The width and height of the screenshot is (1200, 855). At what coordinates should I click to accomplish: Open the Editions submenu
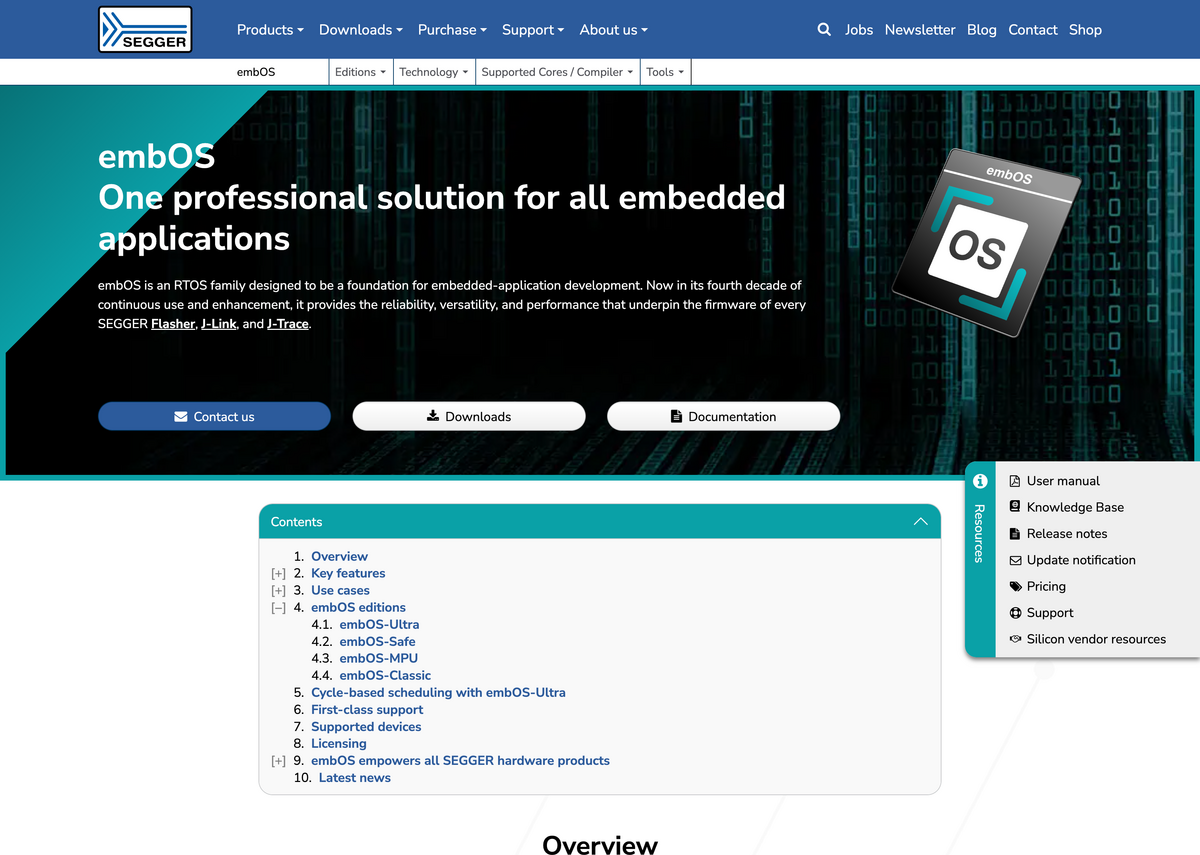(360, 72)
